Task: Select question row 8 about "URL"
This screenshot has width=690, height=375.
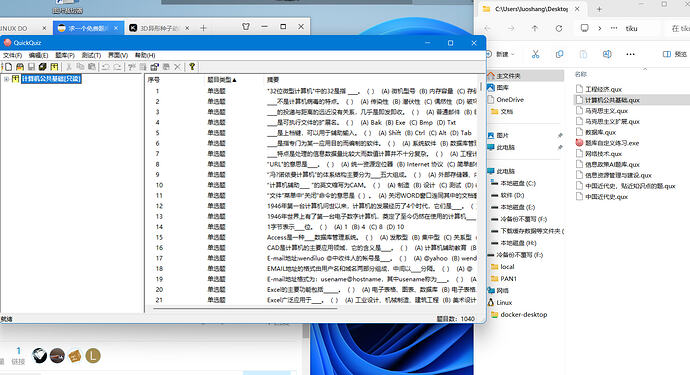Action: (311, 164)
